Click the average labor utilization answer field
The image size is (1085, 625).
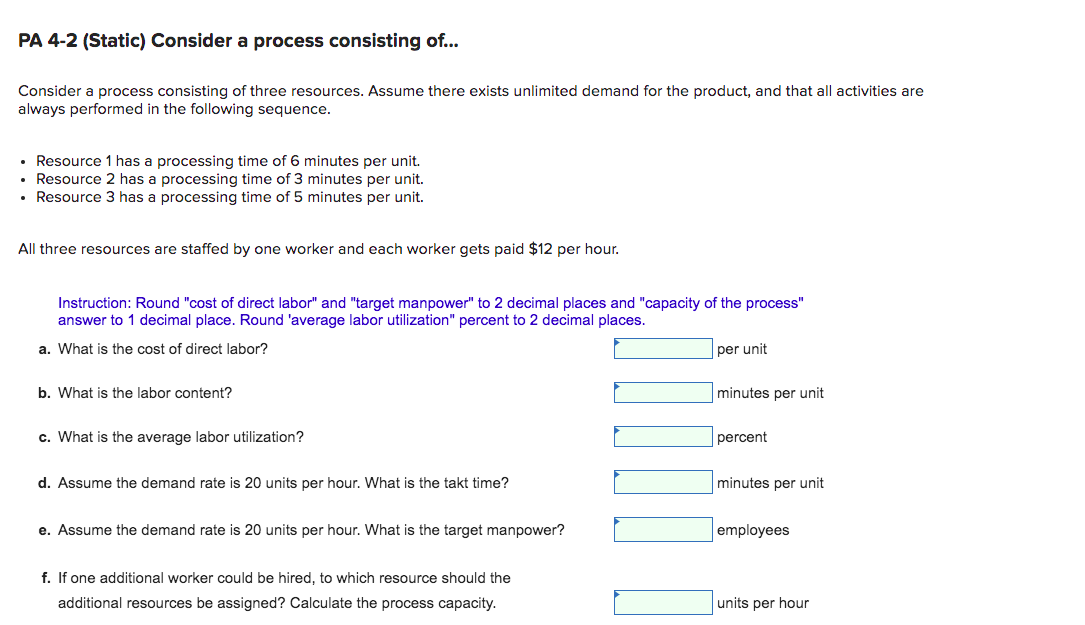click(662, 436)
